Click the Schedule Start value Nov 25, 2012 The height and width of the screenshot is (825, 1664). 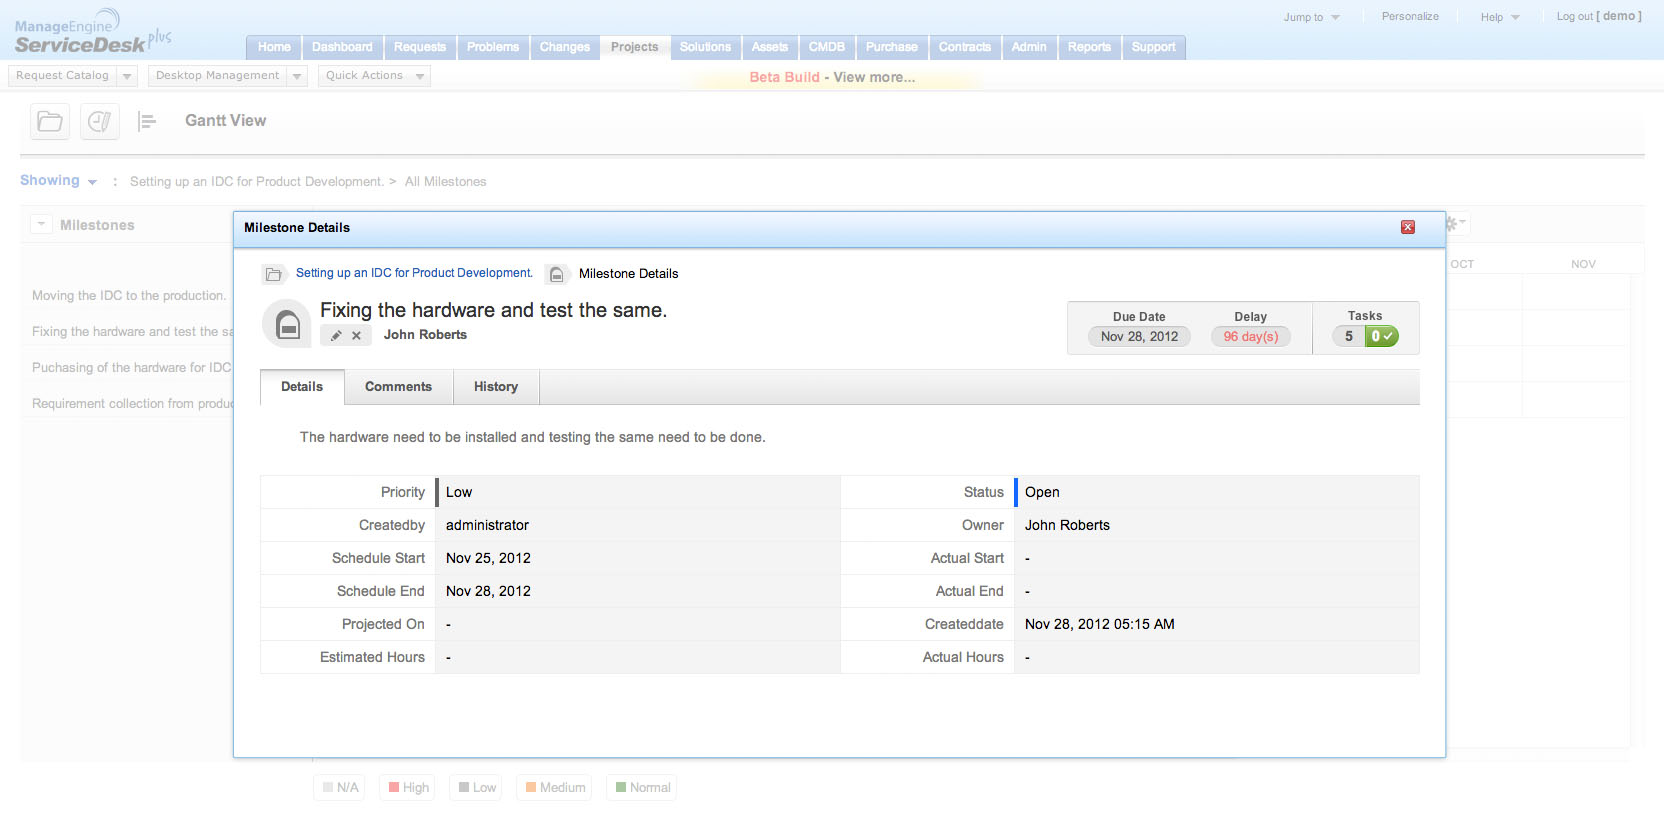click(x=488, y=558)
